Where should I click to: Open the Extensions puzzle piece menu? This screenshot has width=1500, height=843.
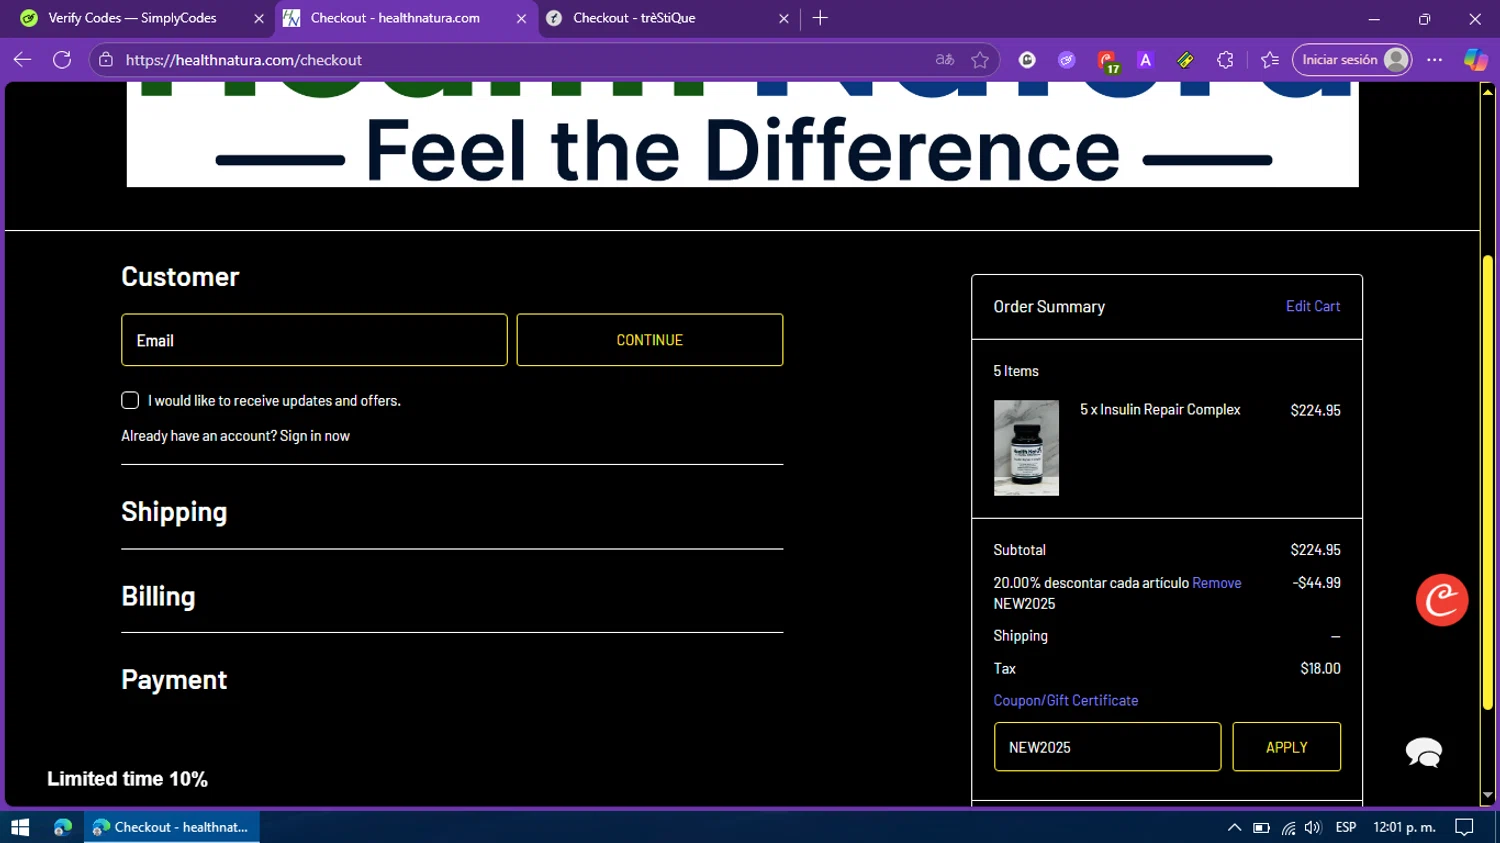(1225, 60)
